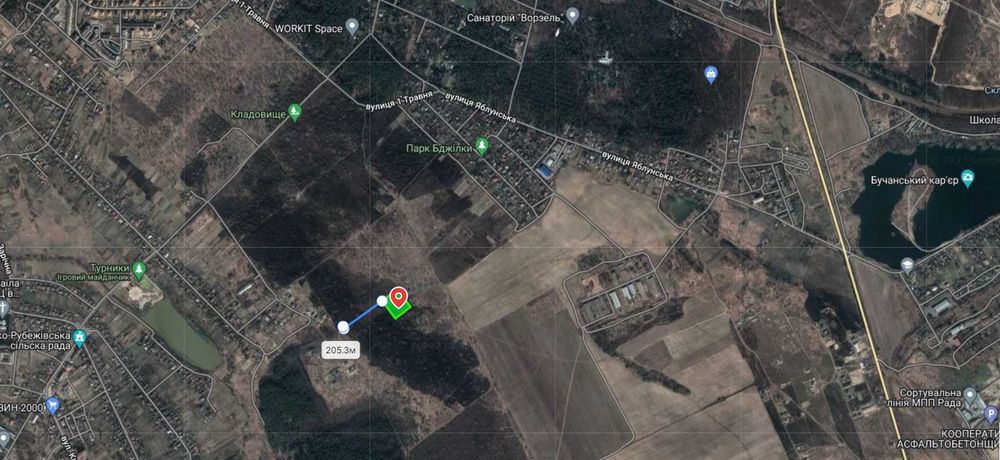Select the lower-left measurement endpoint circle

coord(343,327)
